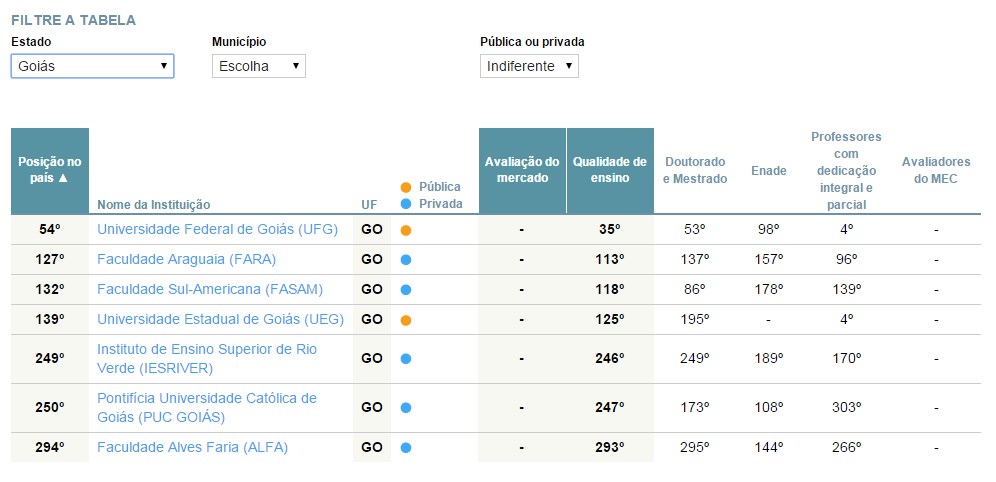Sort by Posição no país column
This screenshot has width=996, height=482.
tap(50, 169)
